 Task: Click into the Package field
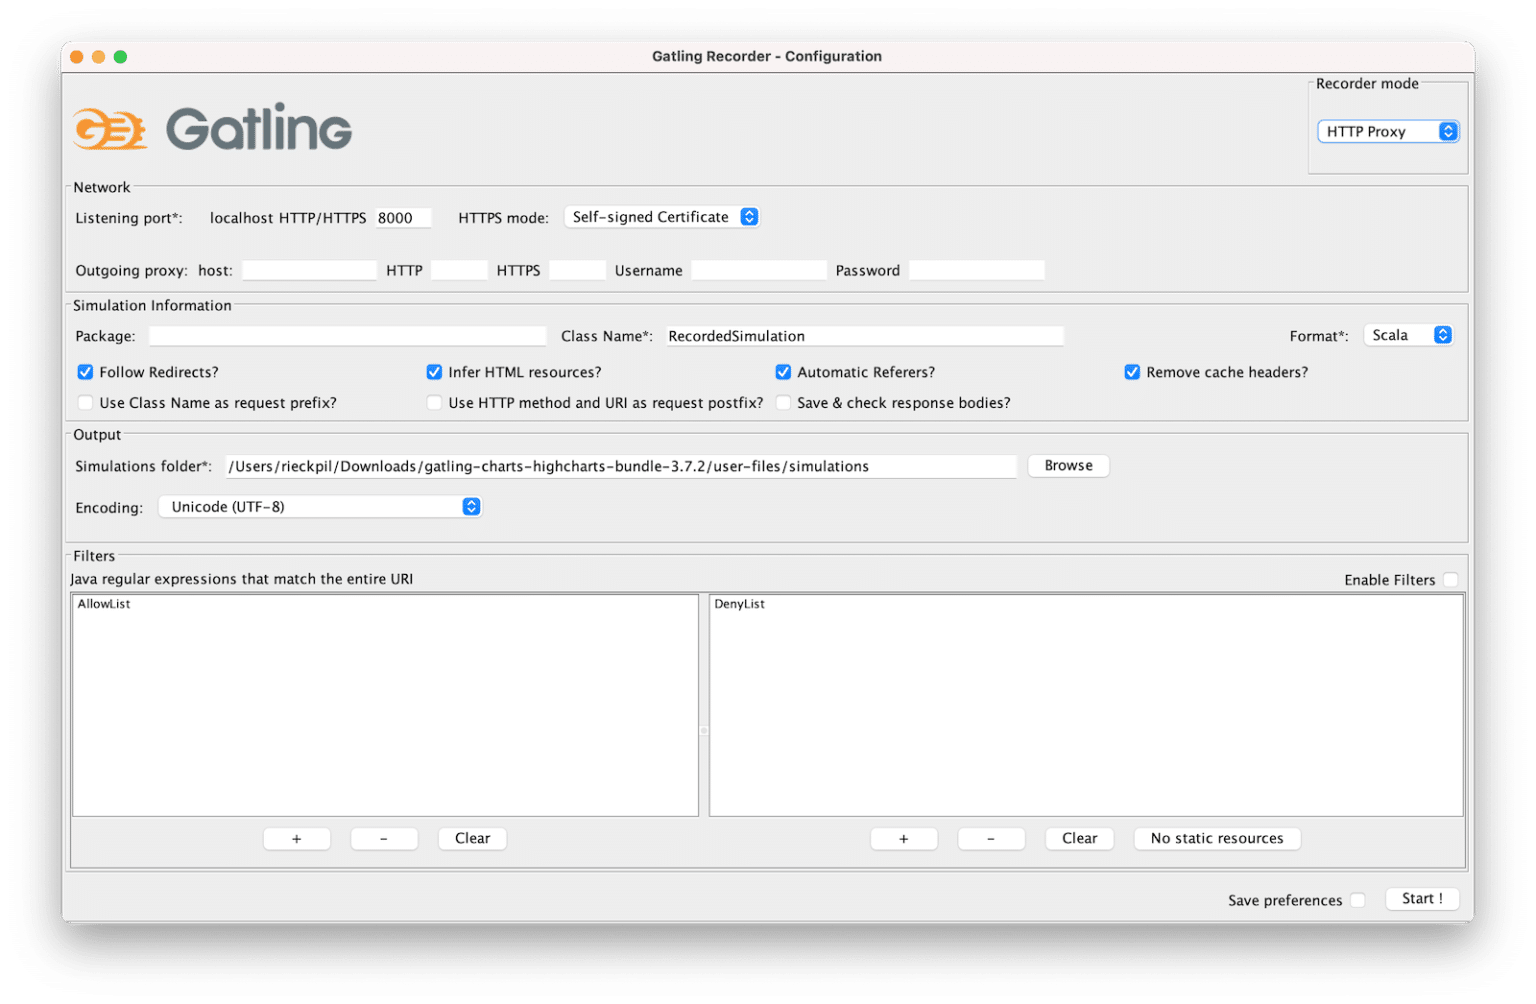pos(347,335)
